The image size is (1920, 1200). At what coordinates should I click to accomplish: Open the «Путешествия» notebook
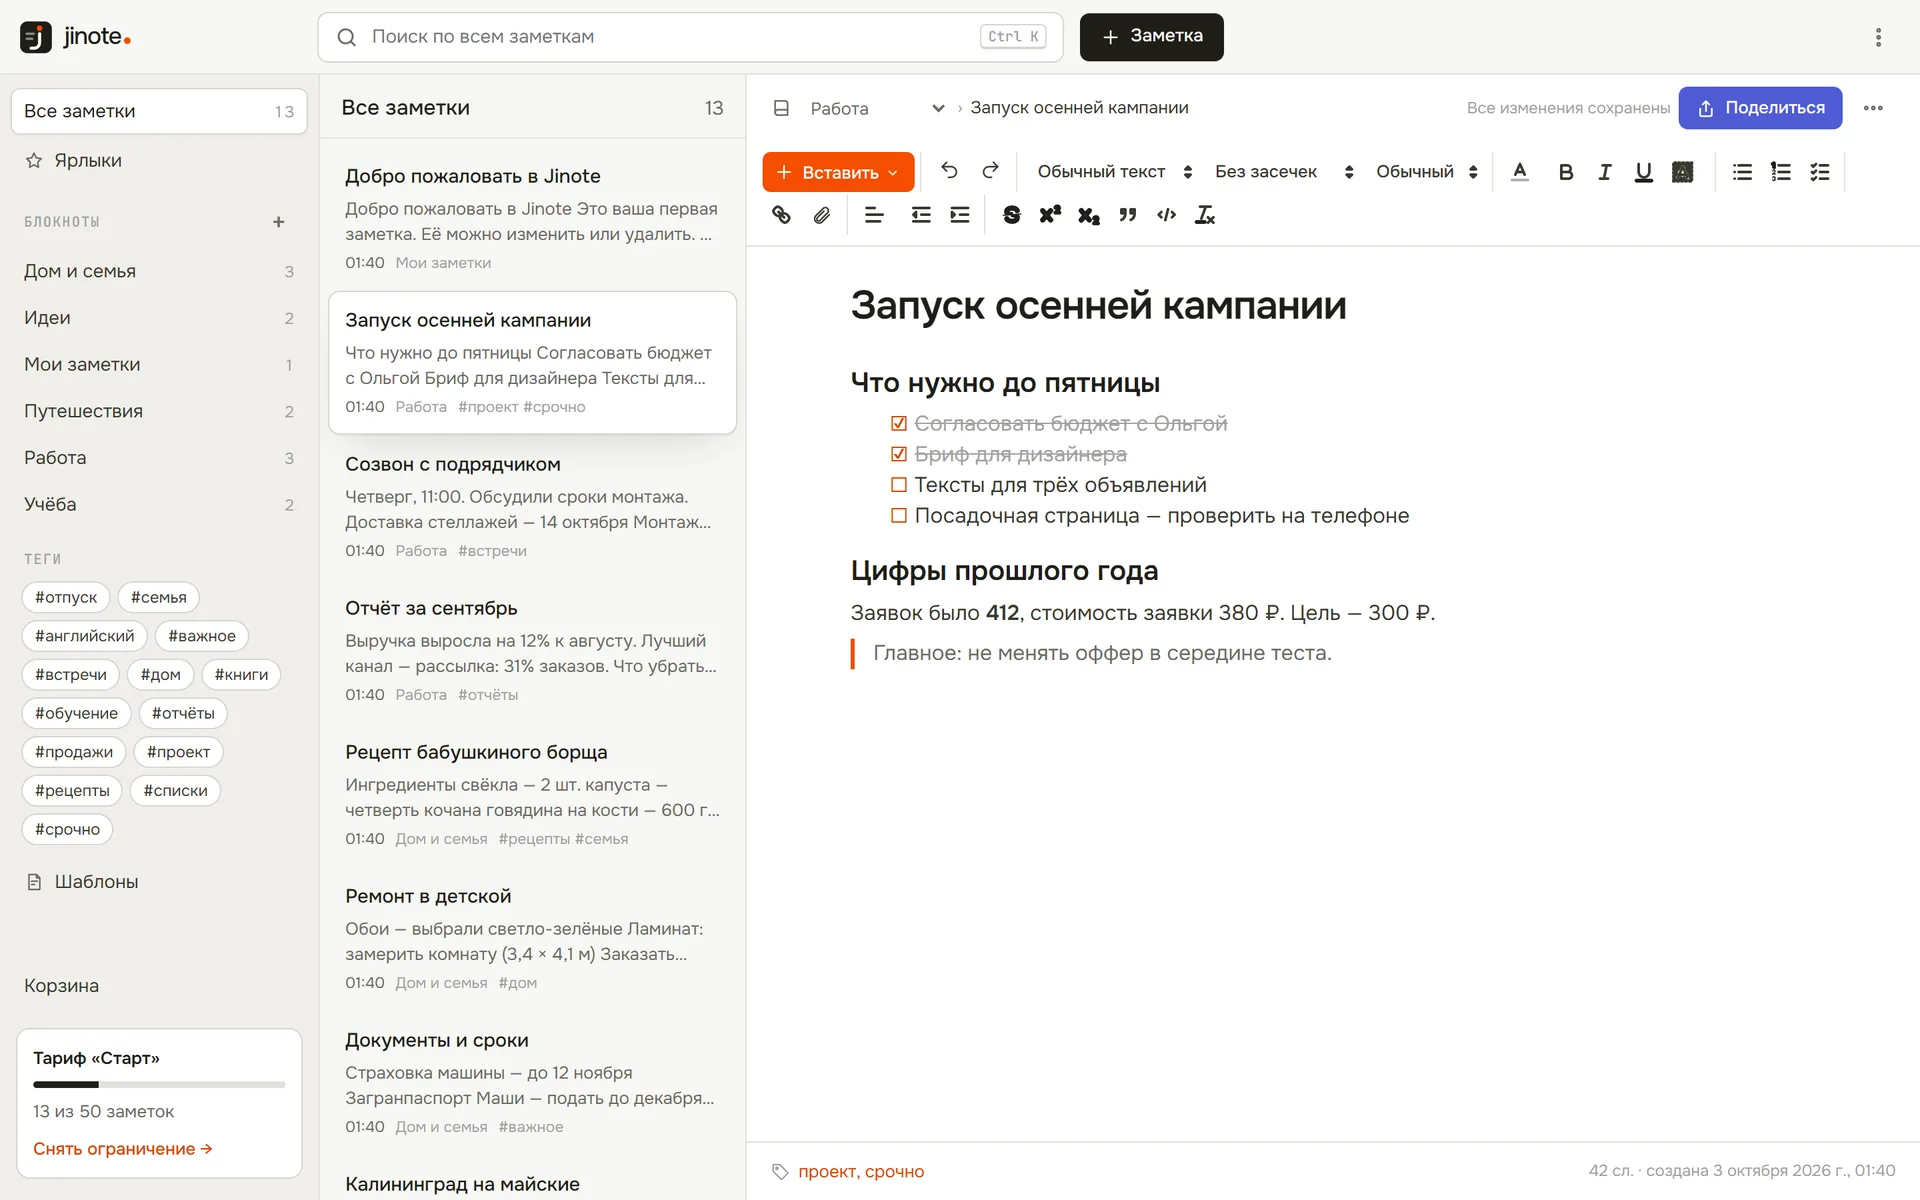(x=159, y=411)
